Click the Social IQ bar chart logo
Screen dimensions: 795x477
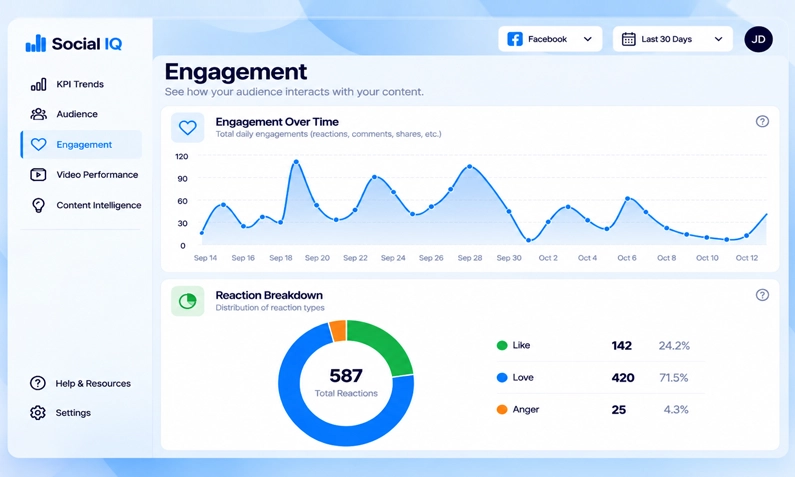tap(35, 44)
